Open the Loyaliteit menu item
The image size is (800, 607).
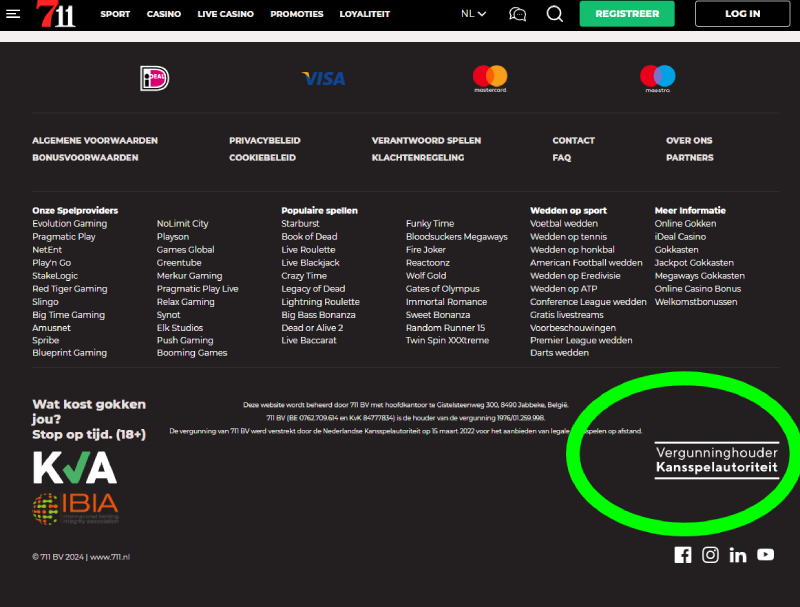coord(365,14)
